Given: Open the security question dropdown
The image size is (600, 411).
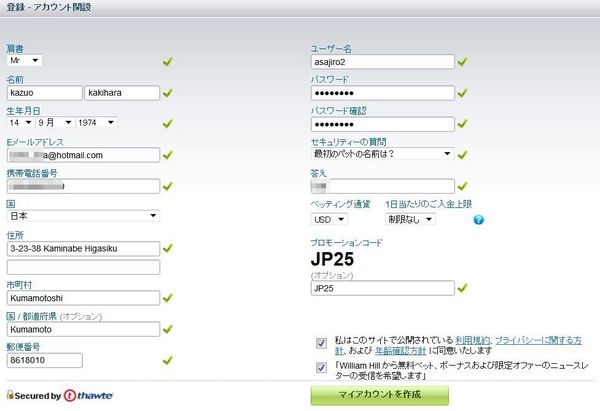Looking at the screenshot, I should click(x=383, y=154).
